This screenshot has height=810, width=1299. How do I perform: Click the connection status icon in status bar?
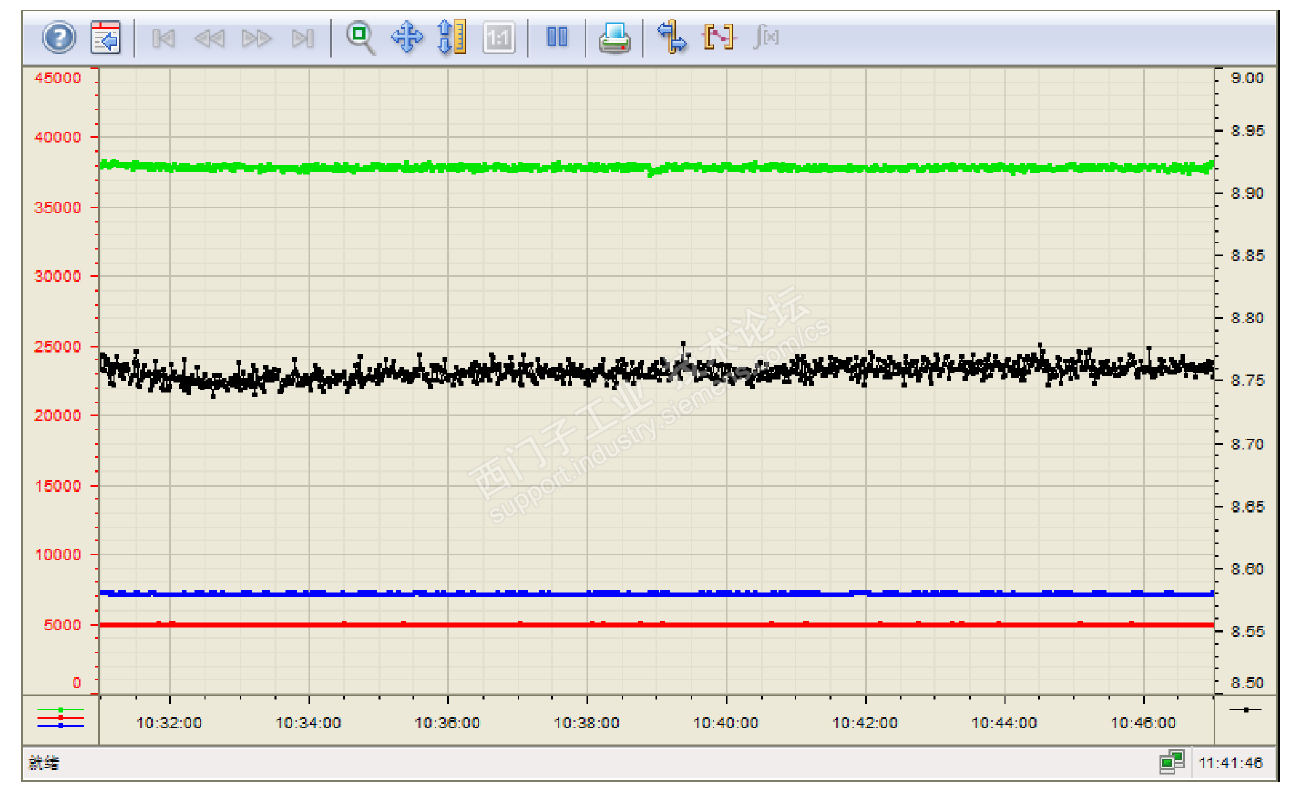[x=1172, y=763]
